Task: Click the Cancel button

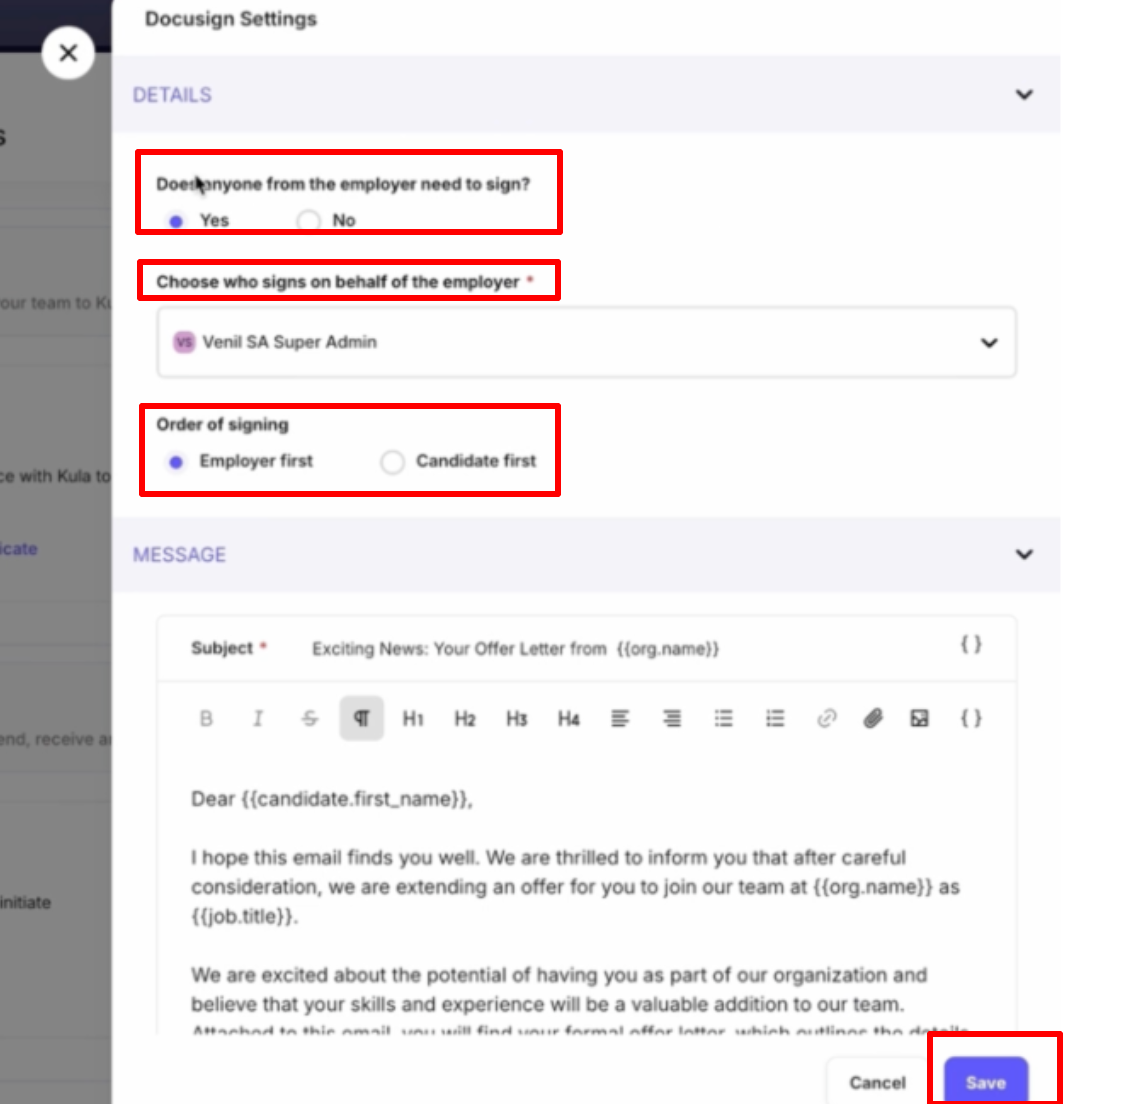Action: point(877,1082)
